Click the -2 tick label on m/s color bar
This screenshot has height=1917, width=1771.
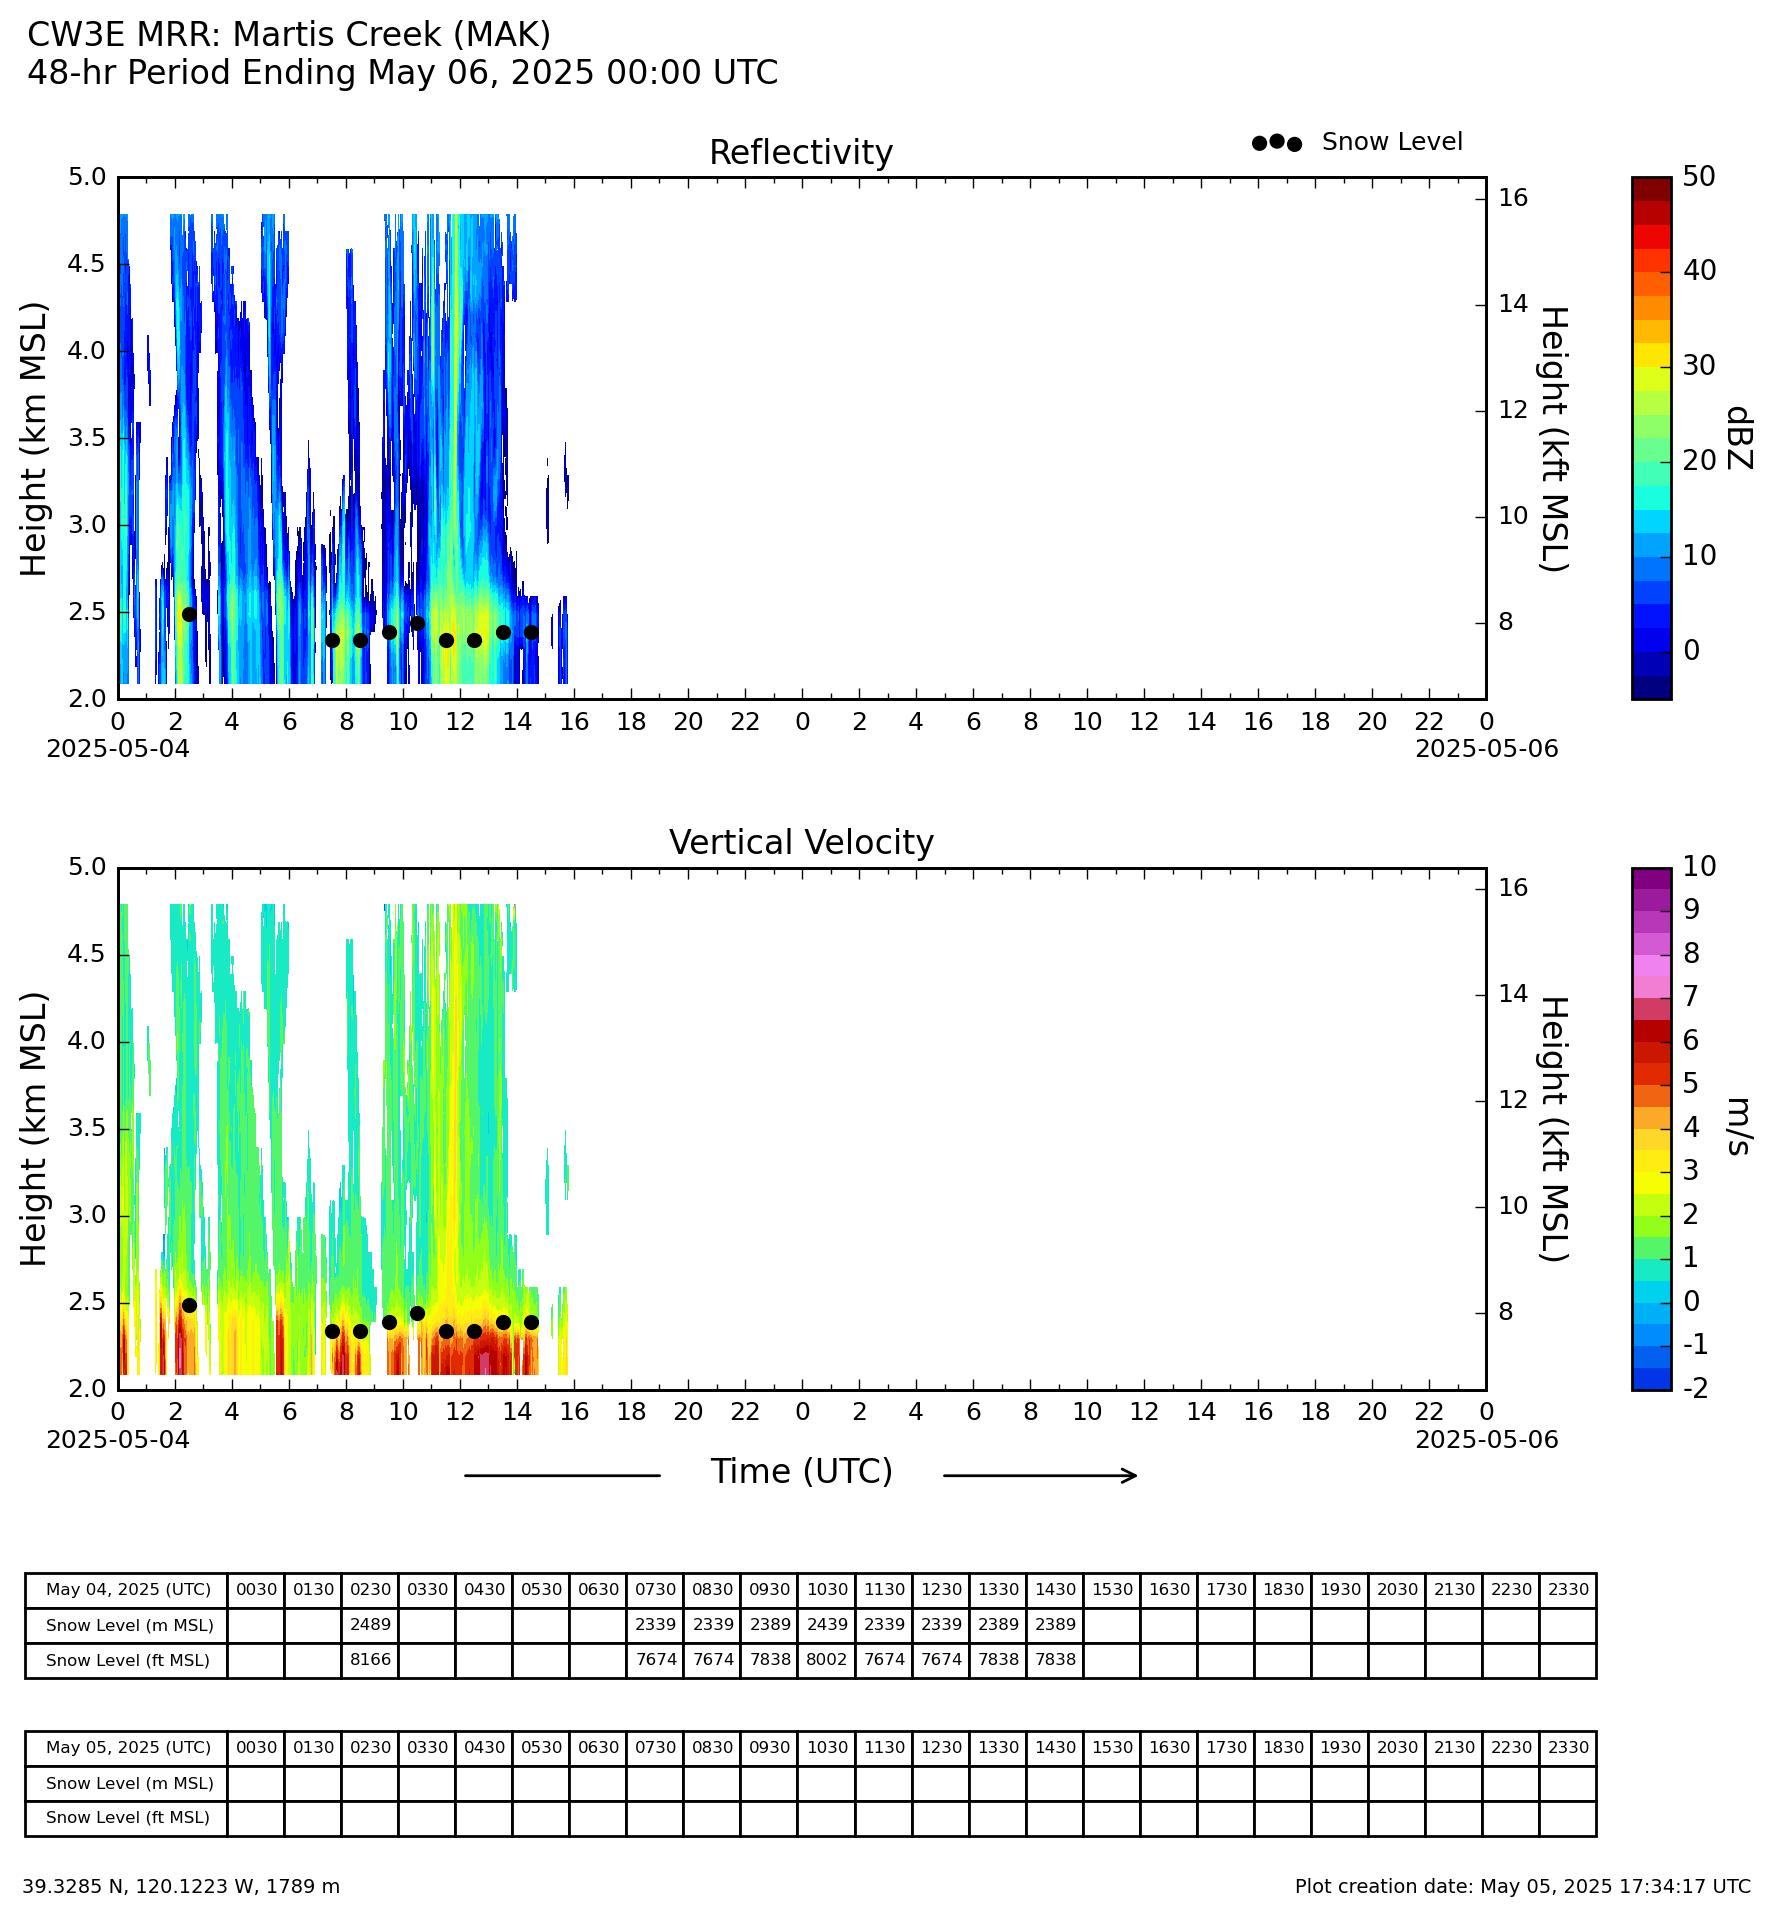[x=1695, y=1388]
